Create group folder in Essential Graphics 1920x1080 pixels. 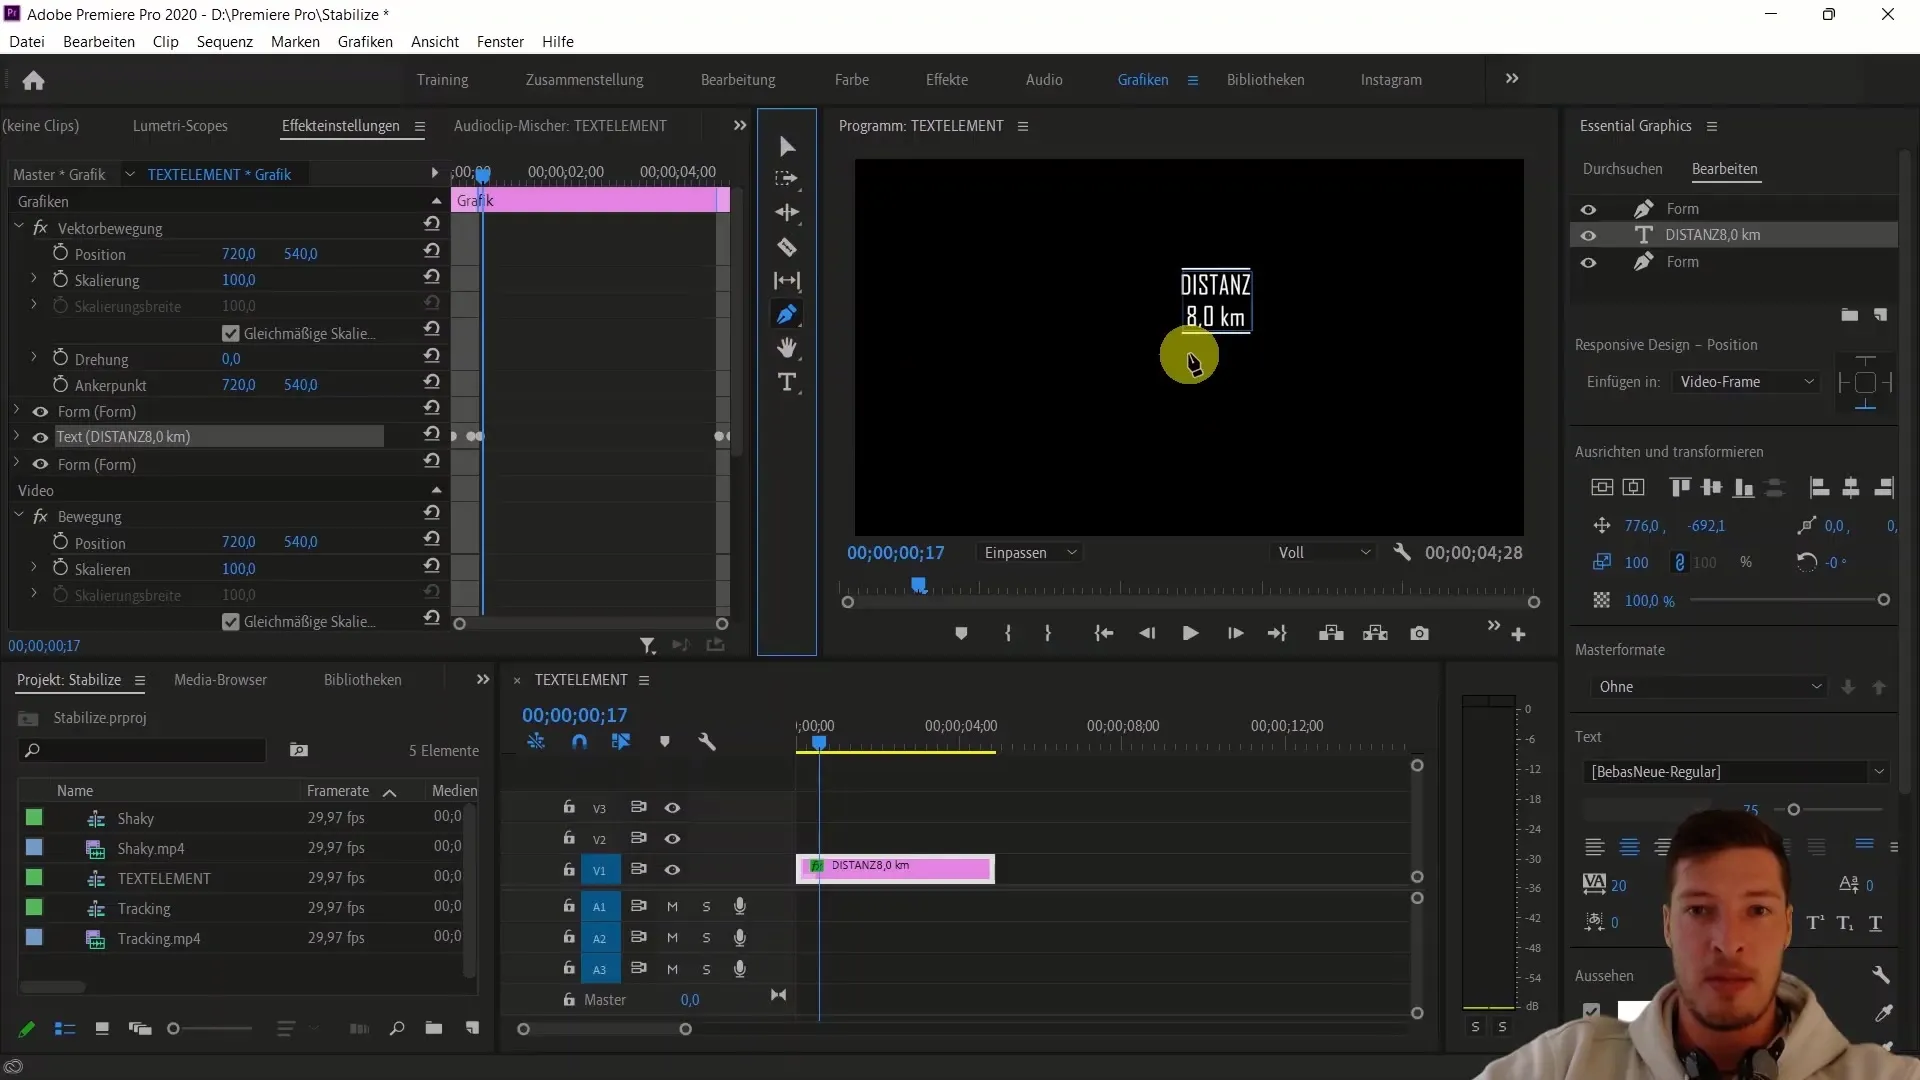(x=1849, y=315)
